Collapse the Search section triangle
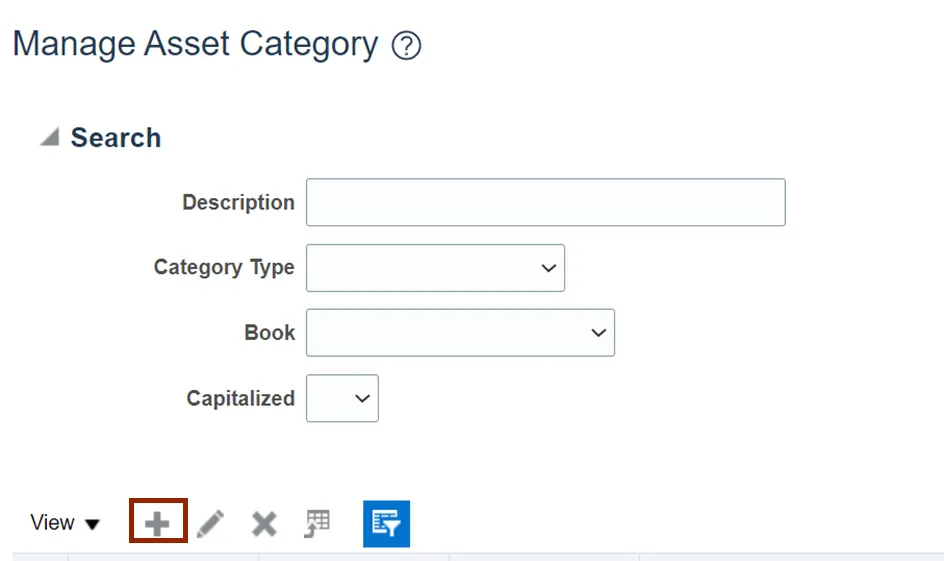Image resolution: width=944 pixels, height=561 pixels. [50, 137]
